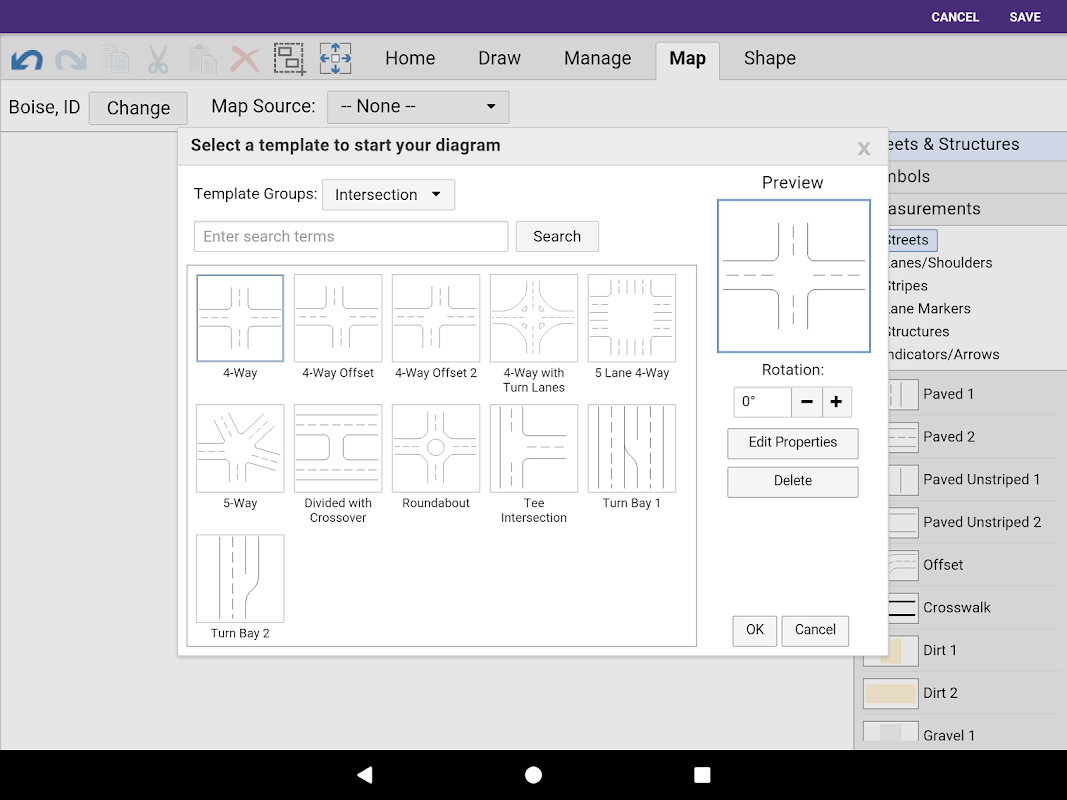
Task: Open the Shape tab
Action: click(x=769, y=59)
